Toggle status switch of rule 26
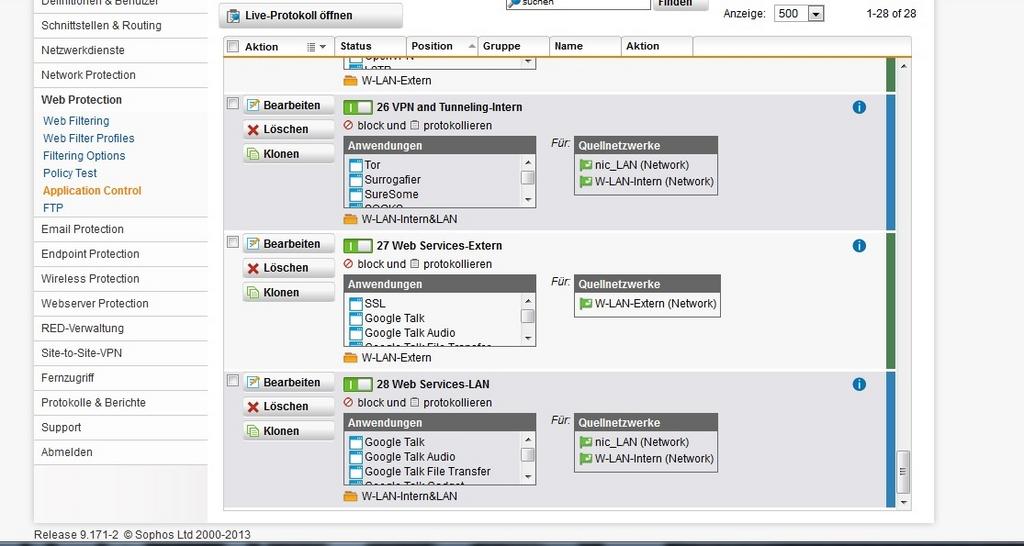 358,107
